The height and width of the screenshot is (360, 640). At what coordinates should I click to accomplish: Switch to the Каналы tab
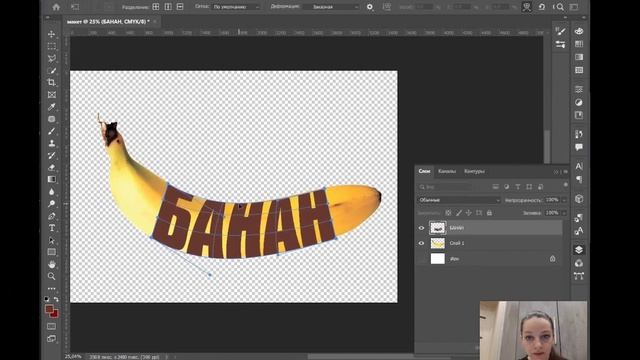coord(447,171)
